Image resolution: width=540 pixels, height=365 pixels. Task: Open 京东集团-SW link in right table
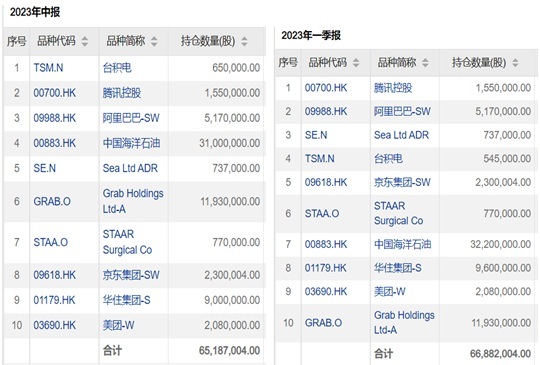(x=402, y=182)
